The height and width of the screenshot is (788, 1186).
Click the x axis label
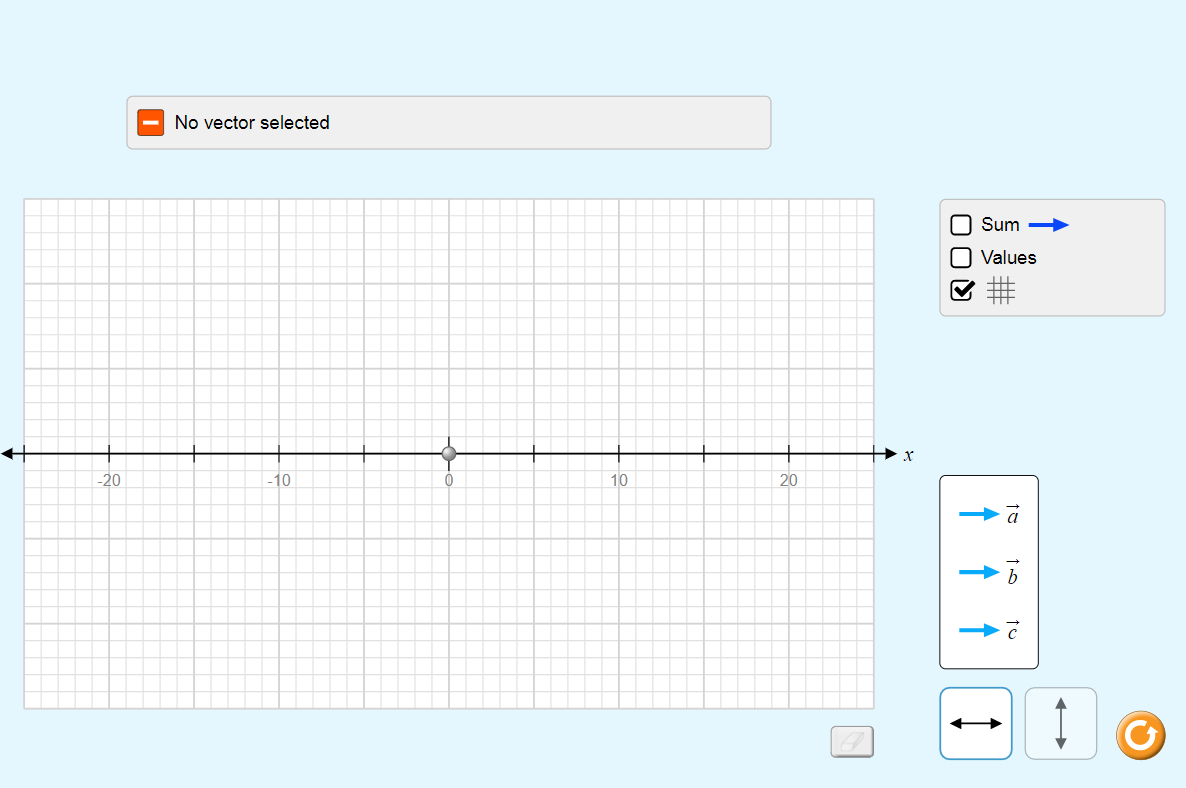(x=908, y=455)
